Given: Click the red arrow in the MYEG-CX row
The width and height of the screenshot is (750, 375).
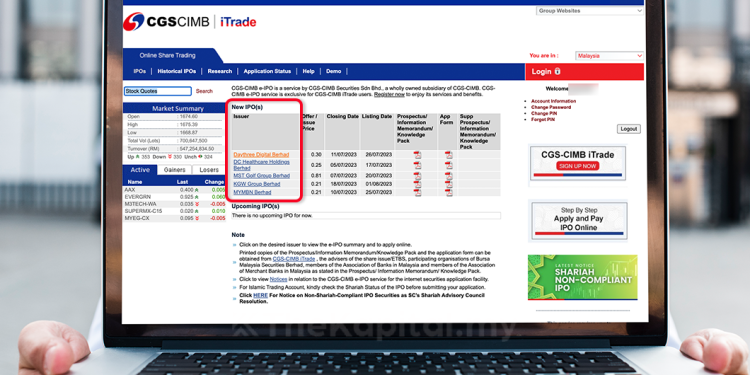Looking at the screenshot, I should point(197,218).
